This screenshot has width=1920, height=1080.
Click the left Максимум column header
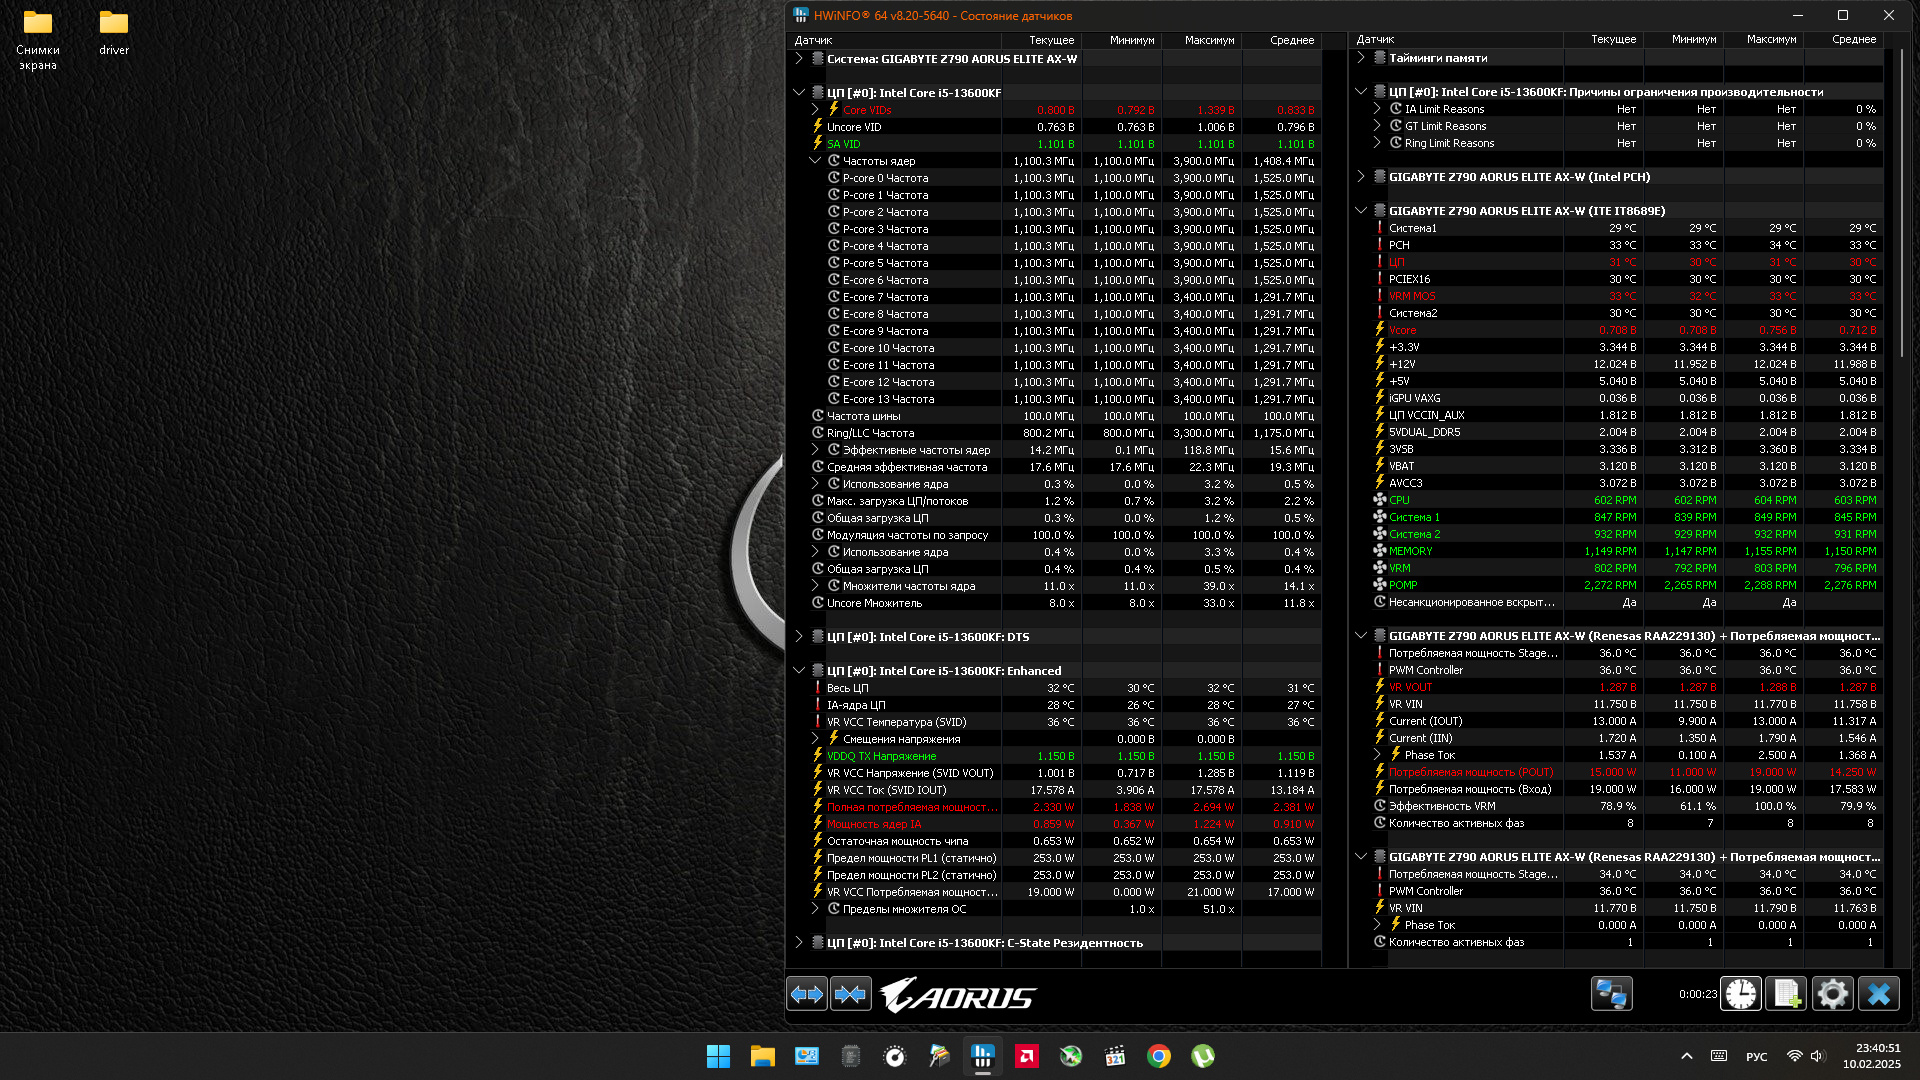tap(1208, 40)
